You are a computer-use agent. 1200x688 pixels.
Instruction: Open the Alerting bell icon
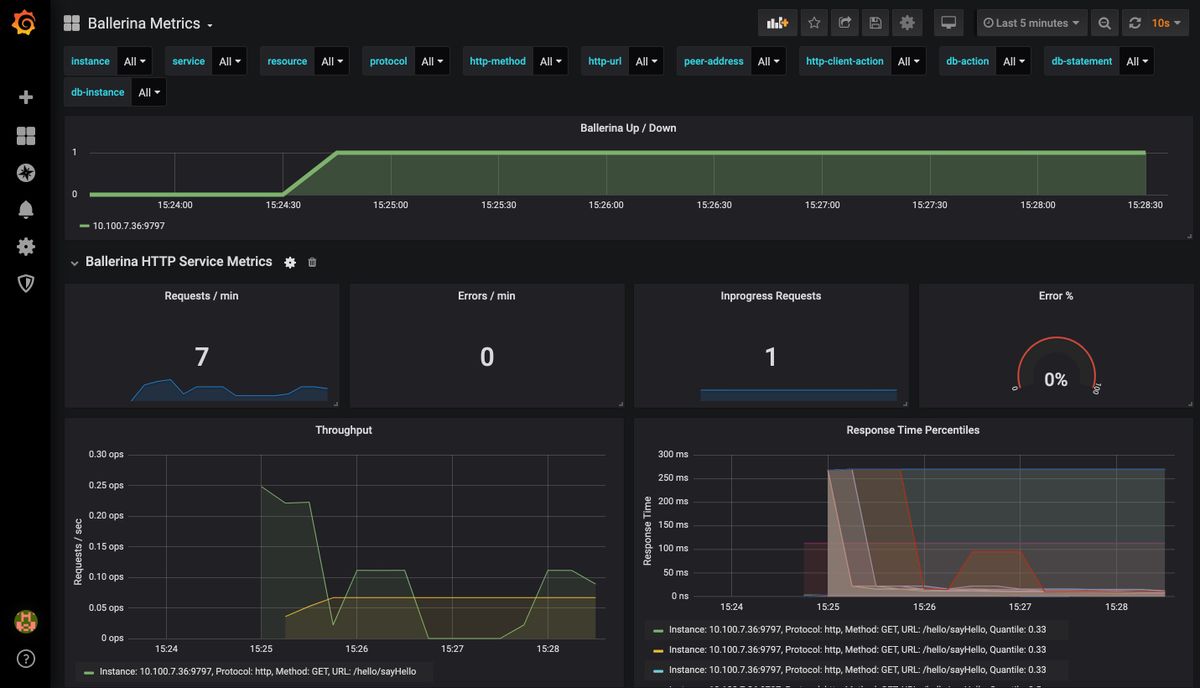pos(26,209)
